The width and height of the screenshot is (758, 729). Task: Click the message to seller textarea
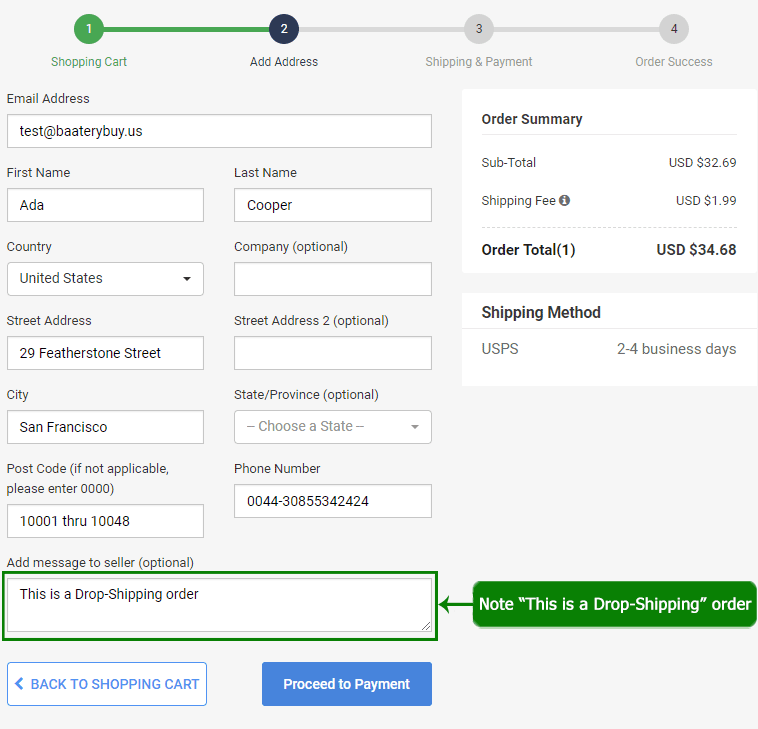pos(219,606)
